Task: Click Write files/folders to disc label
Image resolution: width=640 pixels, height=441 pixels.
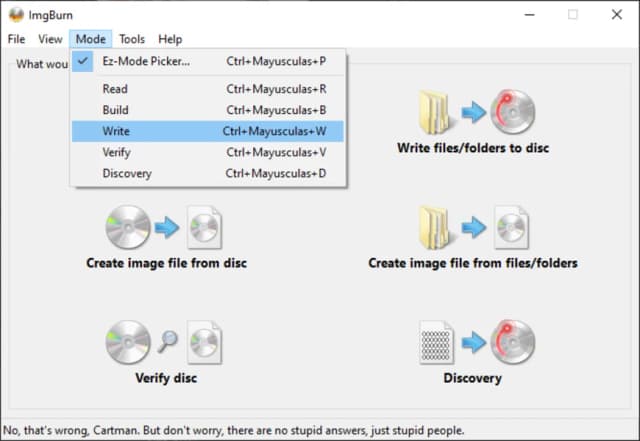Action: coord(473,148)
